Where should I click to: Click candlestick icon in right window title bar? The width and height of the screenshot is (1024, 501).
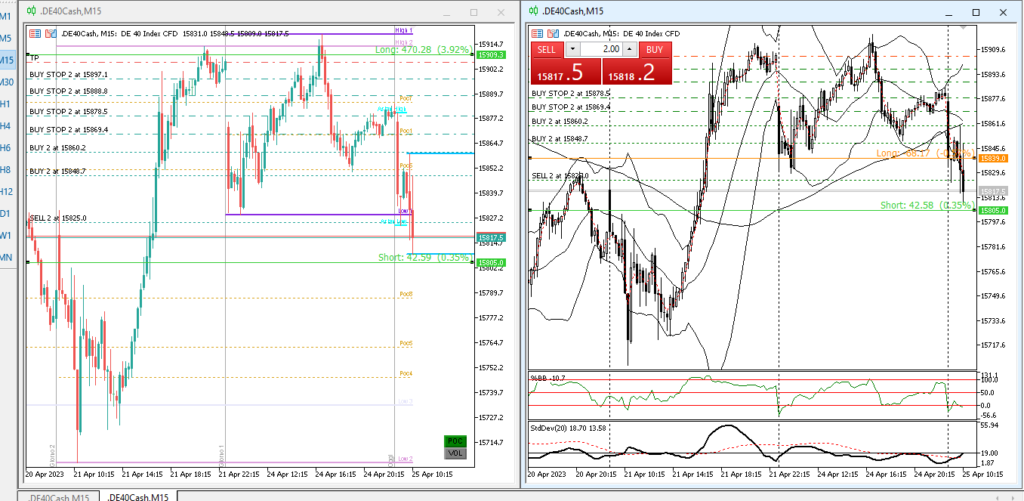[x=534, y=11]
